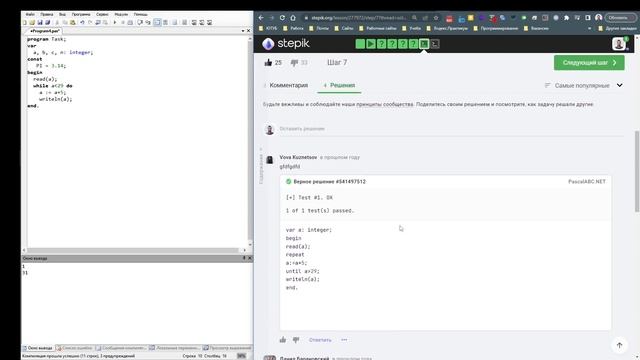Open the browser Extensions puzzle icon

(567, 18)
